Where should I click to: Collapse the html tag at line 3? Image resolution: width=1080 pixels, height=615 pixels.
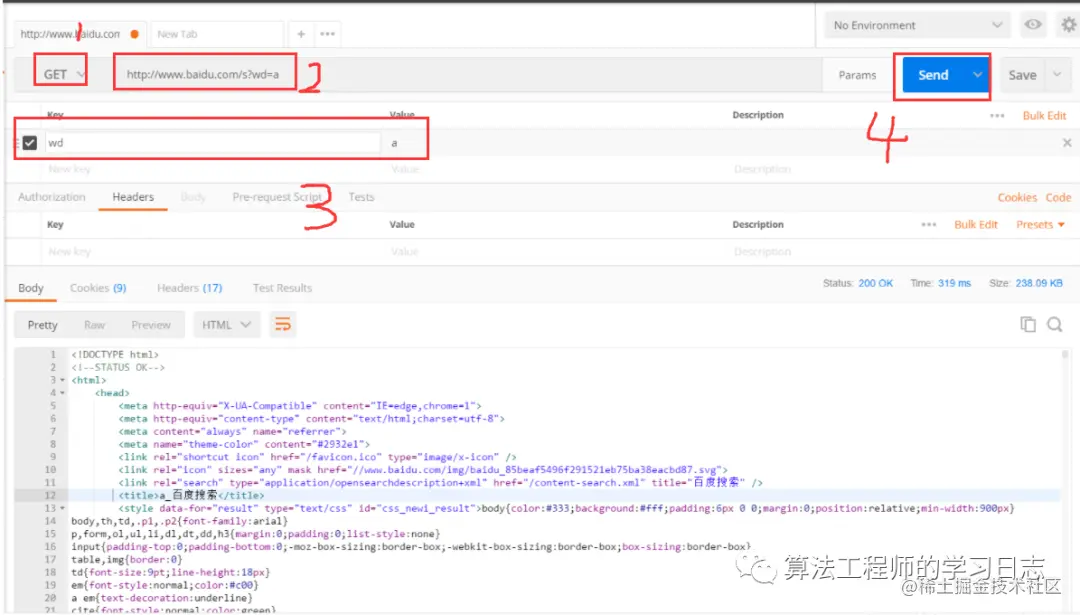point(63,380)
